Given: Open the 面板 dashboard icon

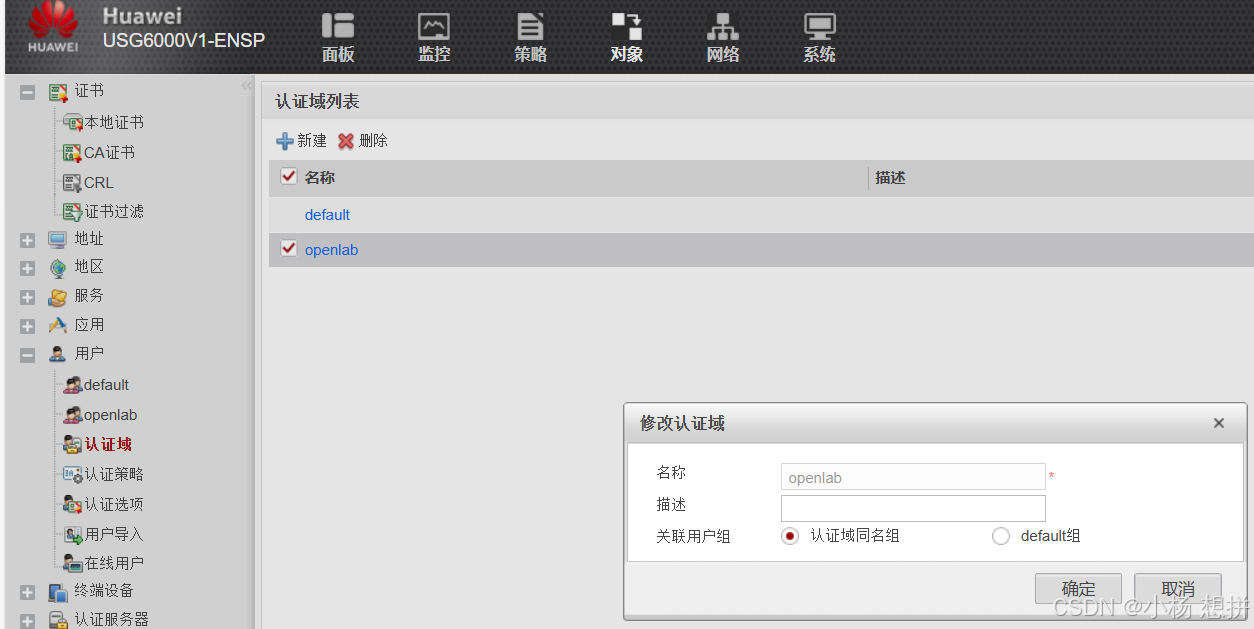Looking at the screenshot, I should [x=338, y=26].
